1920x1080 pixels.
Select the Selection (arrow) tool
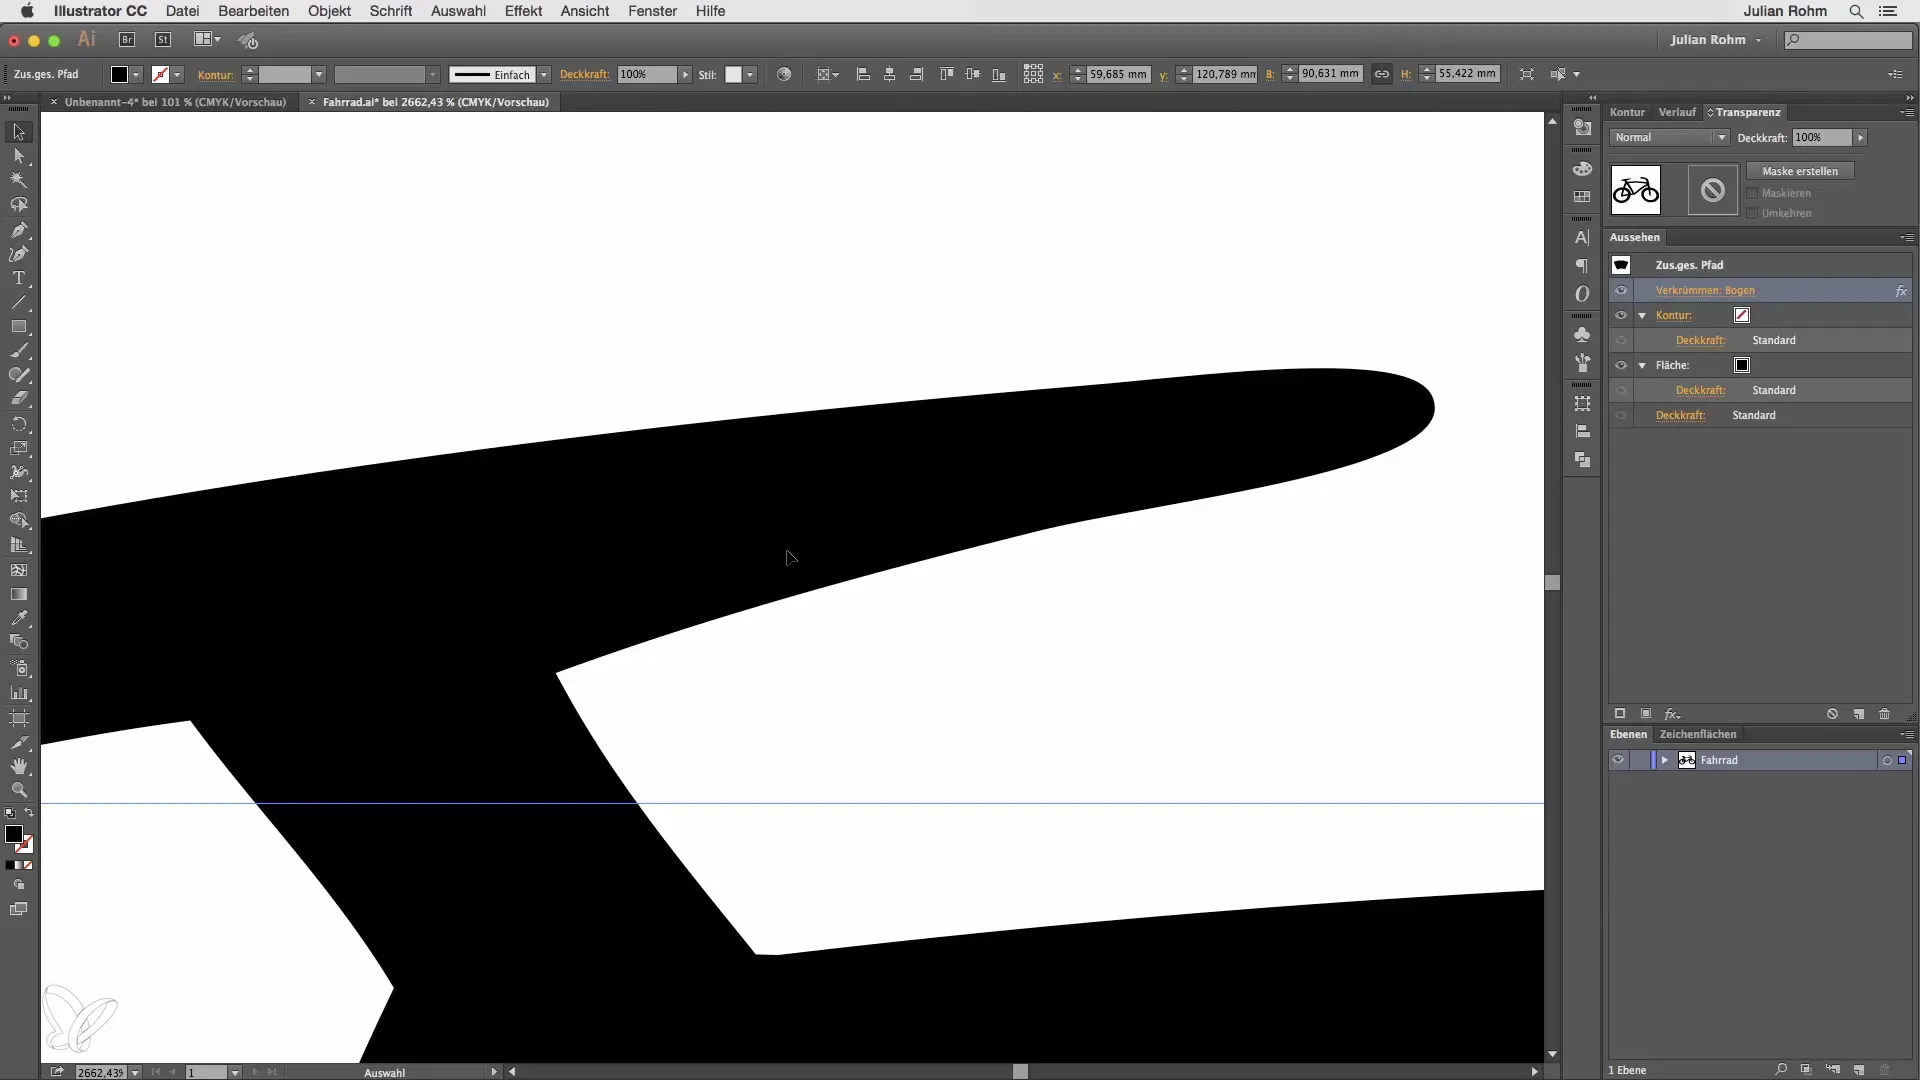19,132
